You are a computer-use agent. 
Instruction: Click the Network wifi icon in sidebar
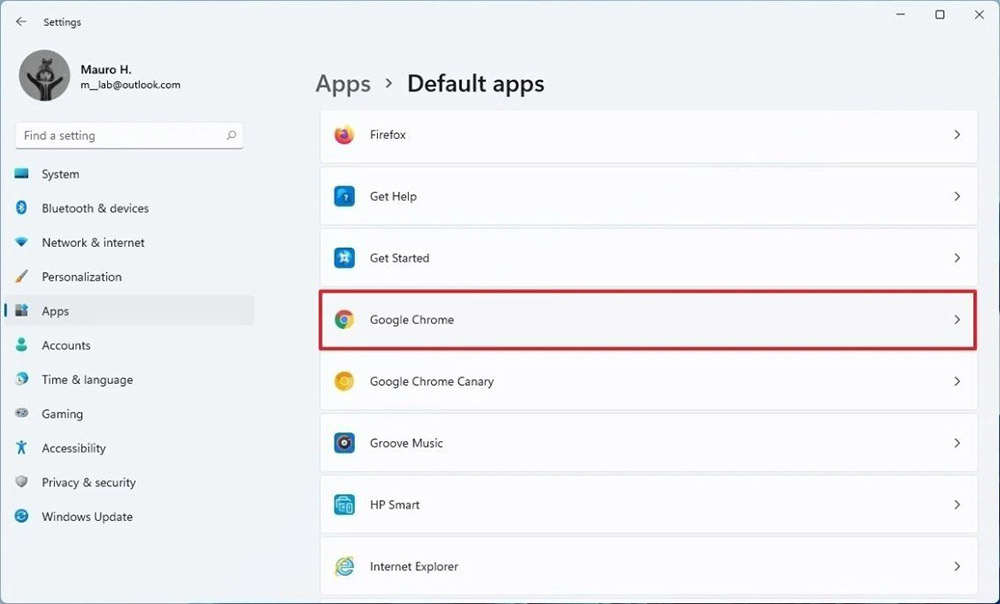tap(22, 242)
